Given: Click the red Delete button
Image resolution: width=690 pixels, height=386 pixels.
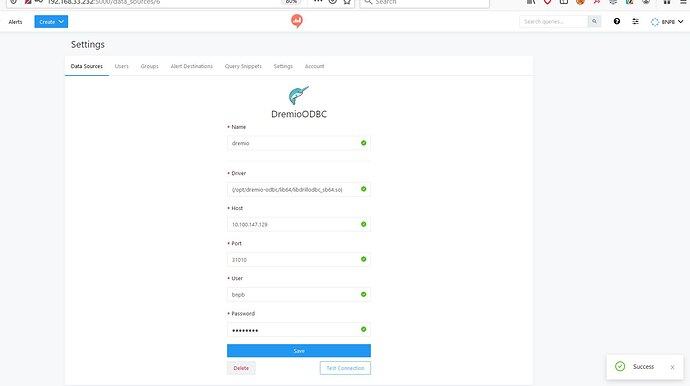Looking at the screenshot, I should [241, 368].
